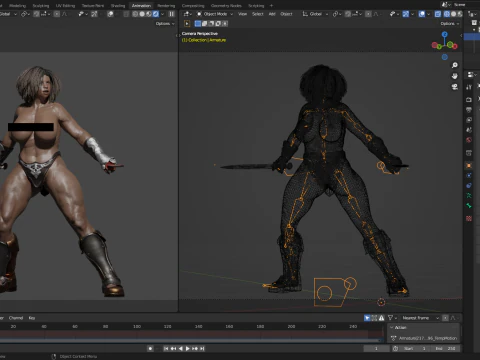Open the View Layer properties tab
The width and height of the screenshot is (480, 360).
pyautogui.click(x=469, y=120)
